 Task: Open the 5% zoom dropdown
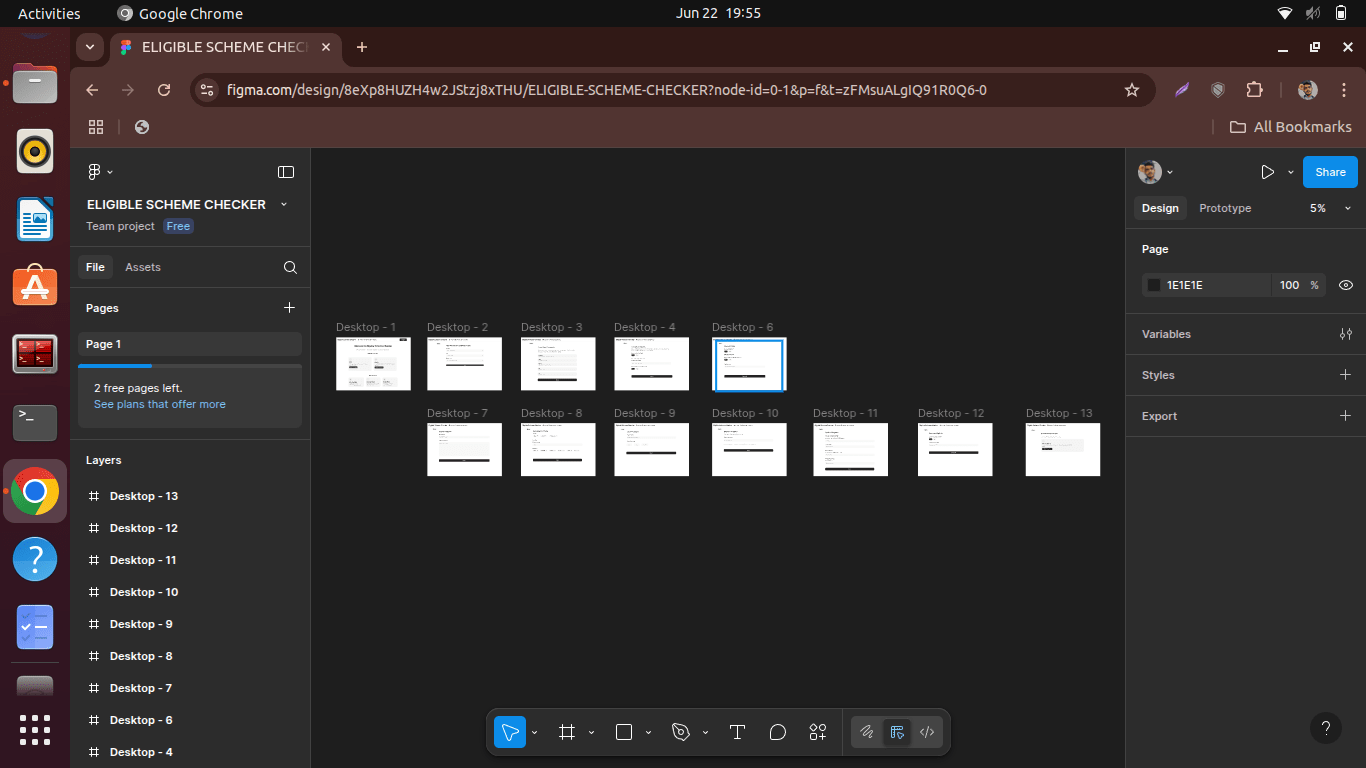point(1330,208)
